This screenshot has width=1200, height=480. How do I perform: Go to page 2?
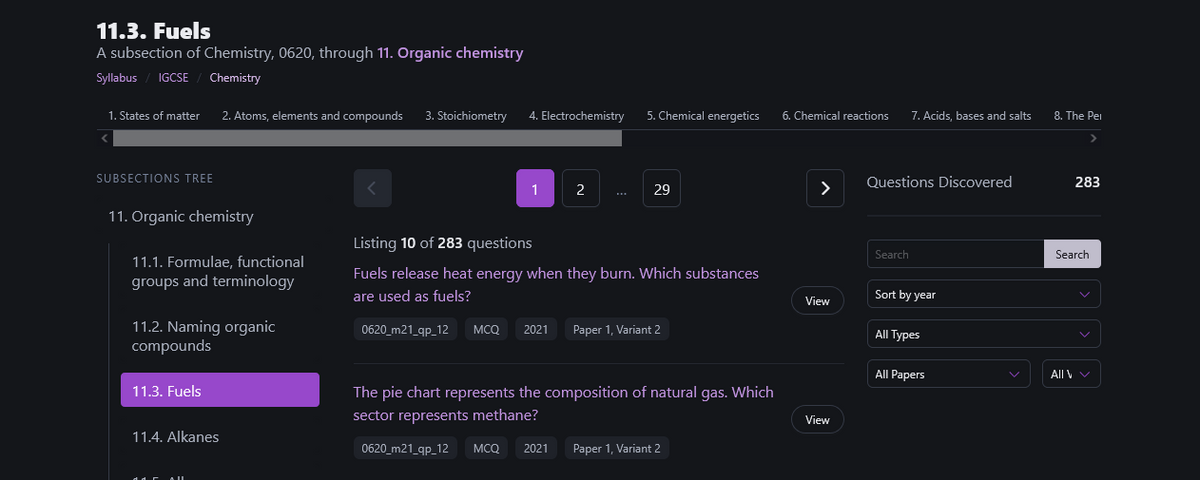pos(580,188)
